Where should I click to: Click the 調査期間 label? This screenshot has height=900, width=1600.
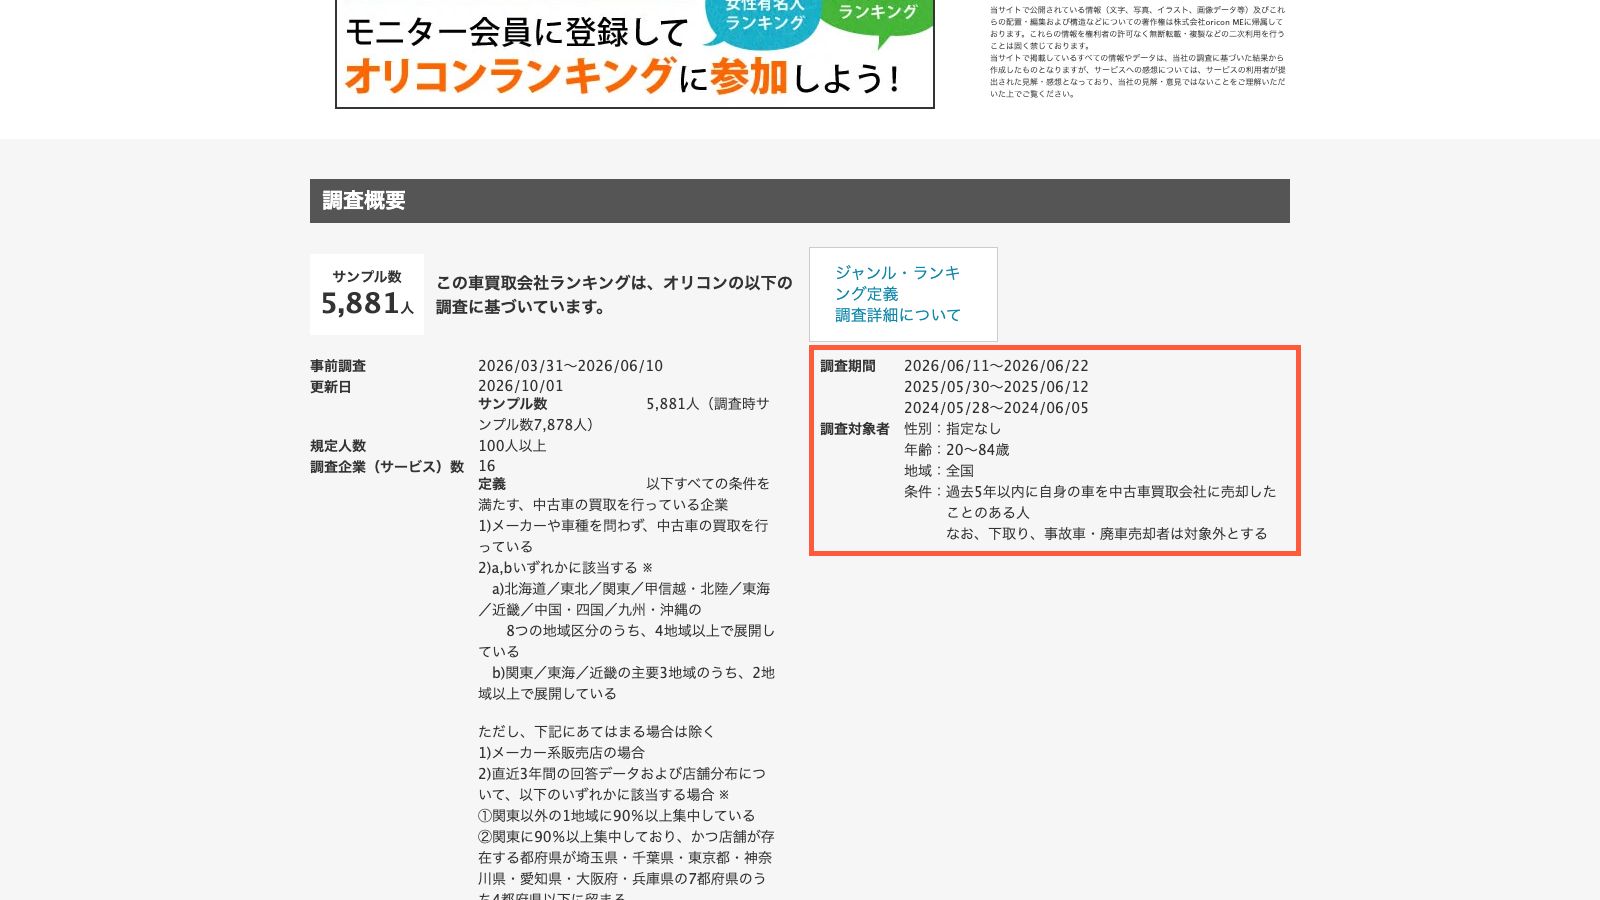(848, 366)
